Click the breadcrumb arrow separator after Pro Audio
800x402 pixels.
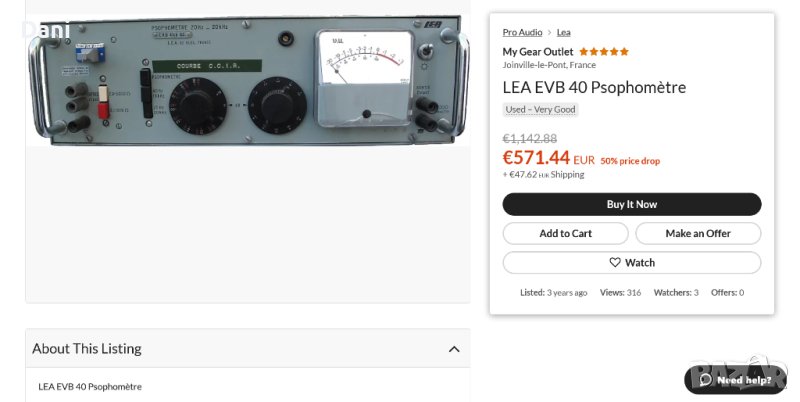(549, 33)
